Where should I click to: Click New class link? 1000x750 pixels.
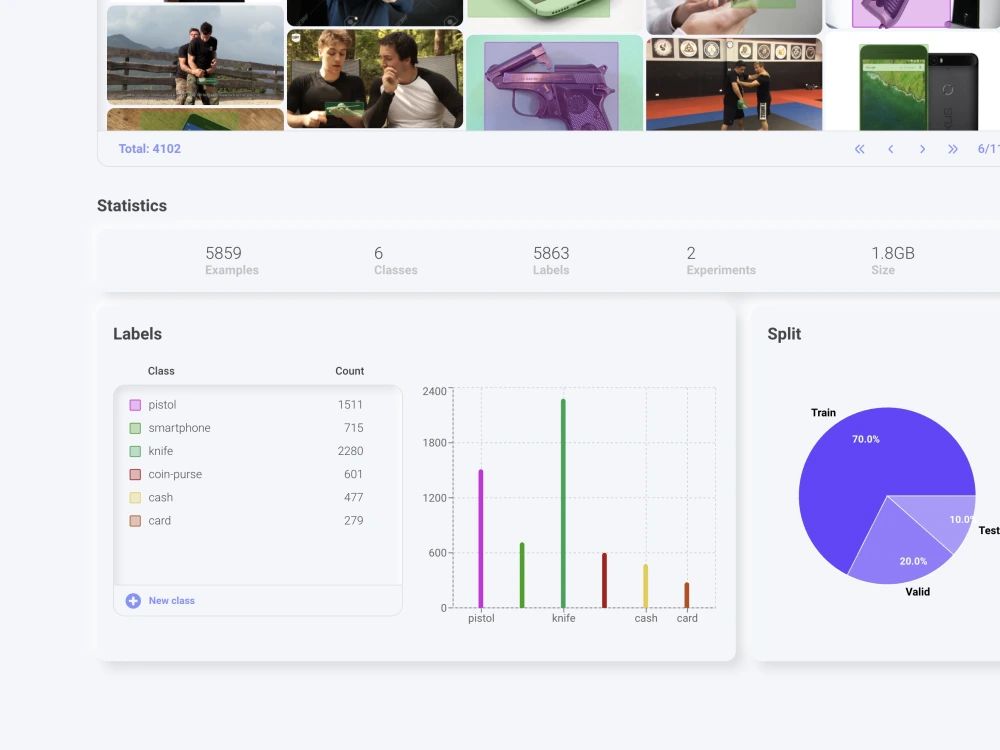(172, 601)
